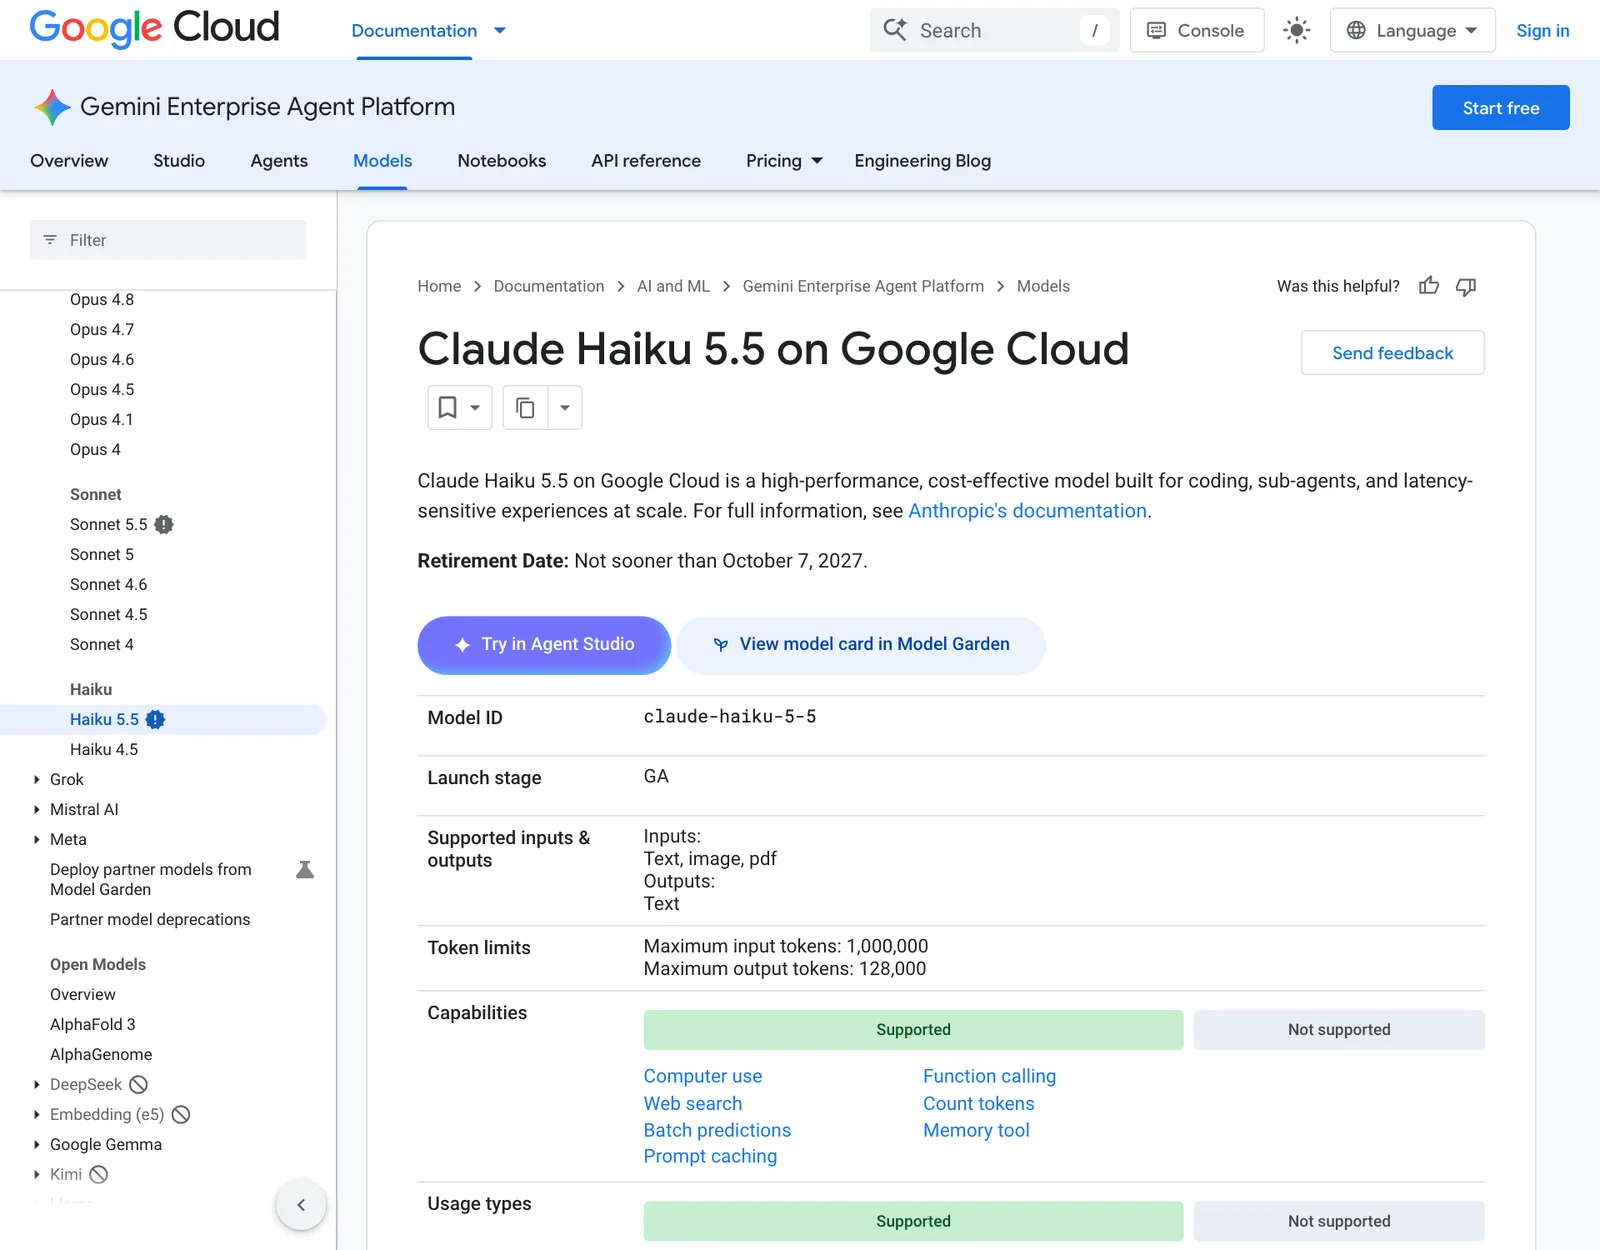
Task: Select AlphaFold 3 in the sidebar
Action: [93, 1024]
